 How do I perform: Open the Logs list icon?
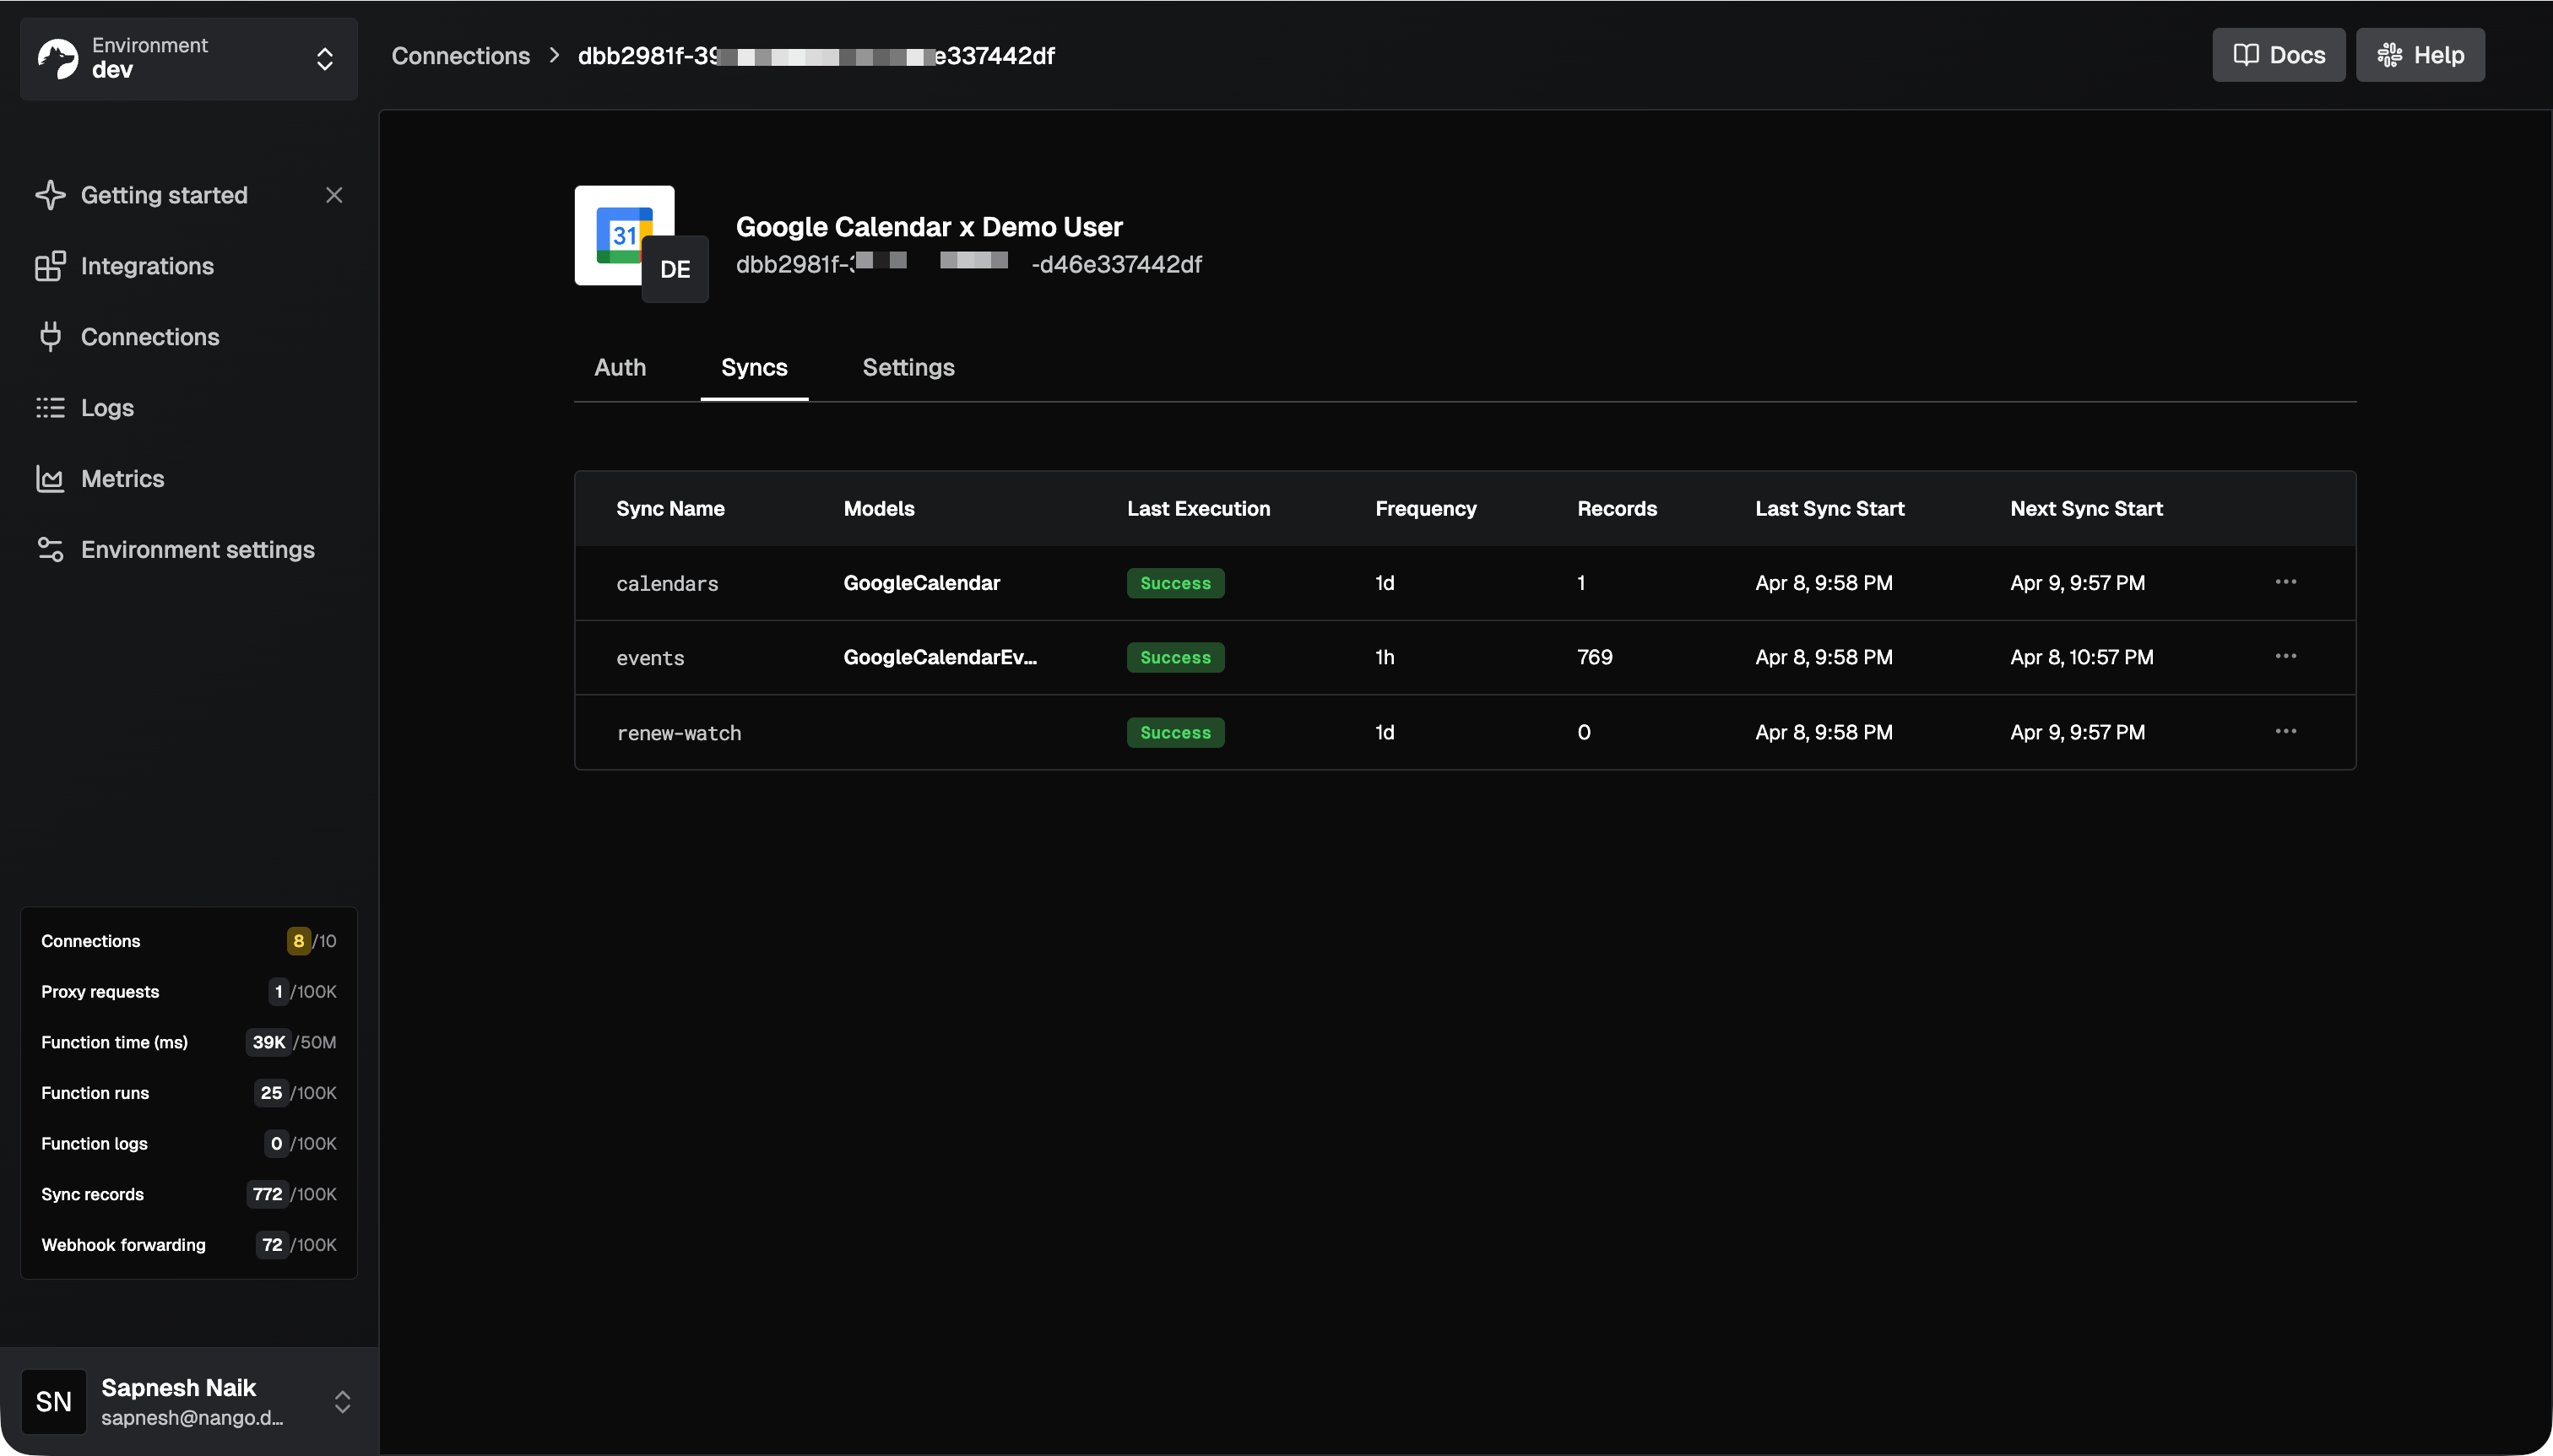point(50,408)
